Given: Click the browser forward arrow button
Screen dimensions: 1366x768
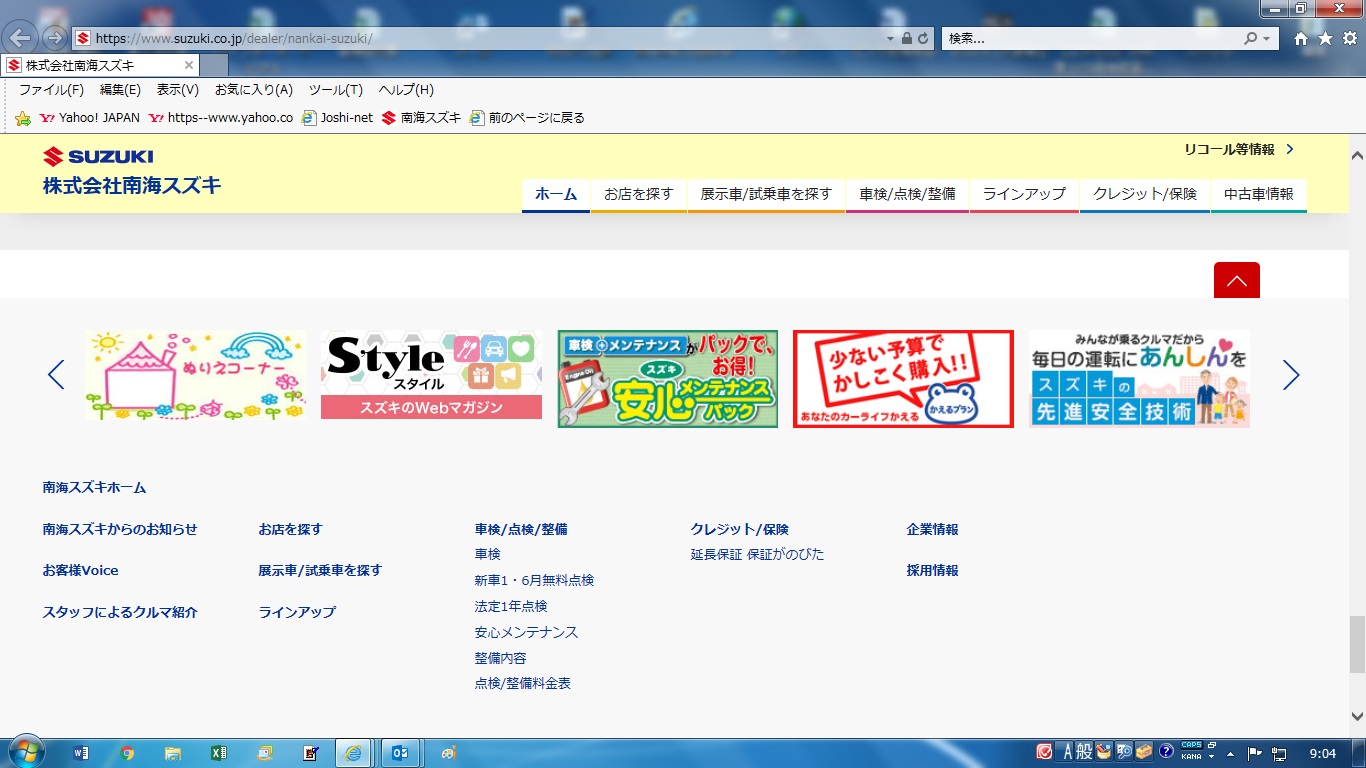Looking at the screenshot, I should pos(54,38).
